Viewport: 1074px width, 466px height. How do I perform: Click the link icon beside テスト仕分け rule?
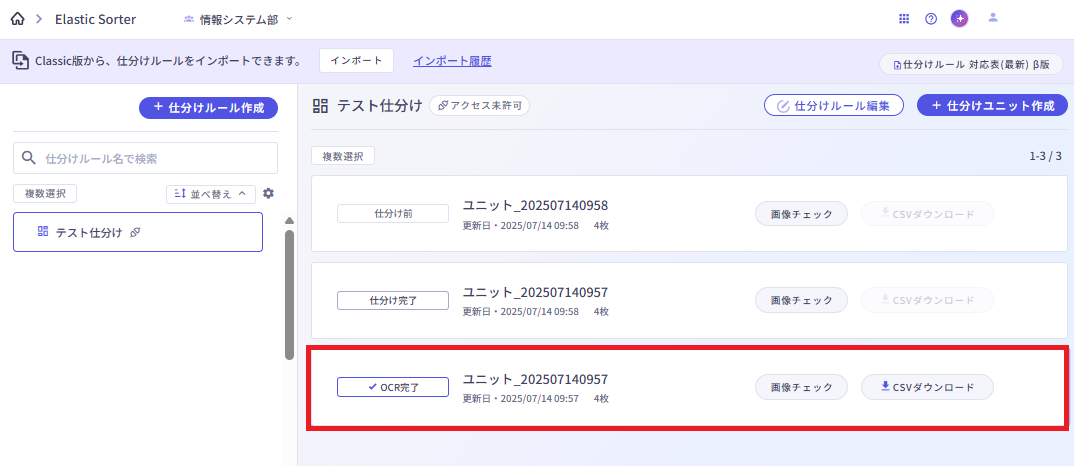(x=135, y=232)
